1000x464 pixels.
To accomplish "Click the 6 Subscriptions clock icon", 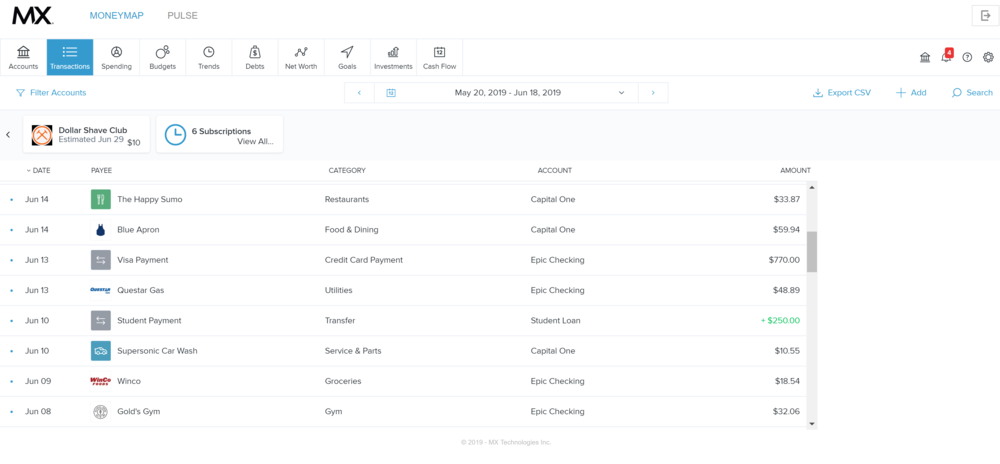I will point(175,134).
